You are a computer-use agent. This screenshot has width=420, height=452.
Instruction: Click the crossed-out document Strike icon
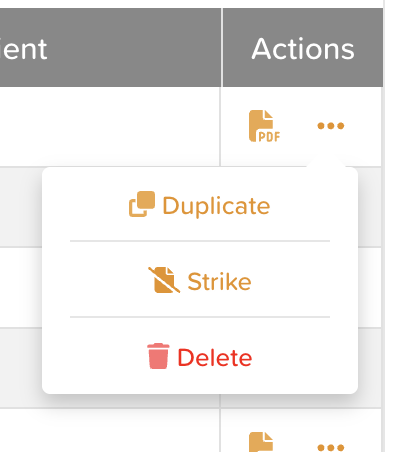click(x=164, y=280)
